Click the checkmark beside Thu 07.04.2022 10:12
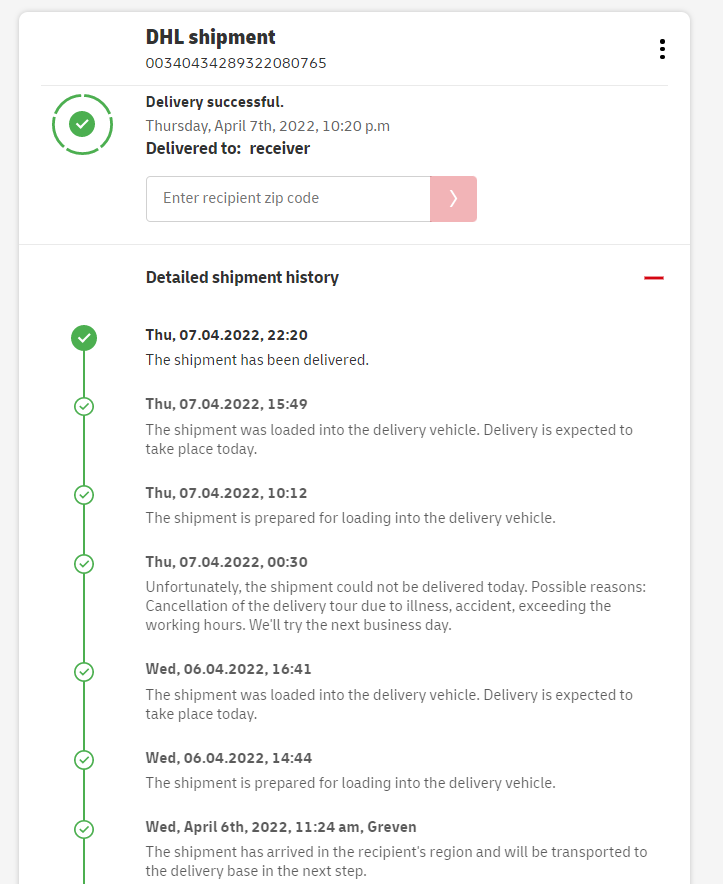The width and height of the screenshot is (723, 884). pos(84,495)
